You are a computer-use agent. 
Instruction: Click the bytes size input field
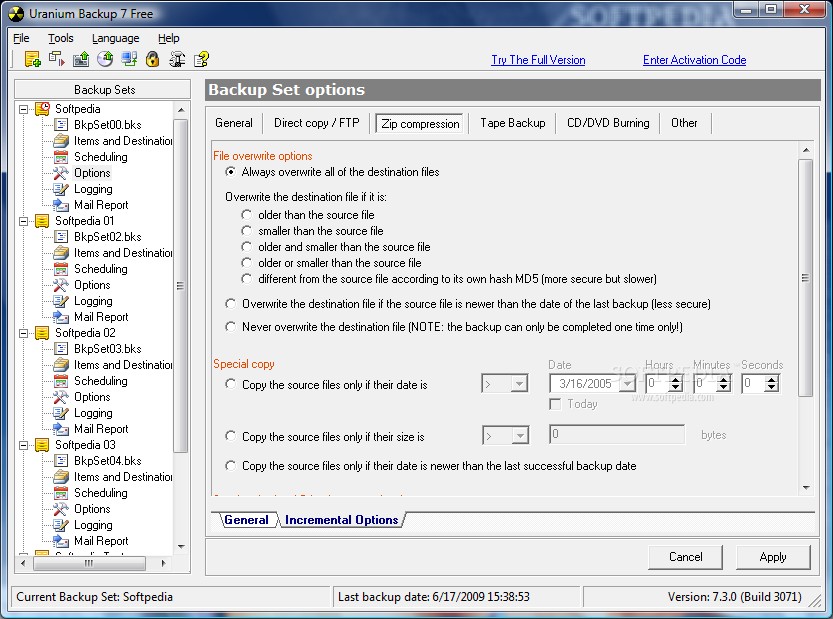617,434
